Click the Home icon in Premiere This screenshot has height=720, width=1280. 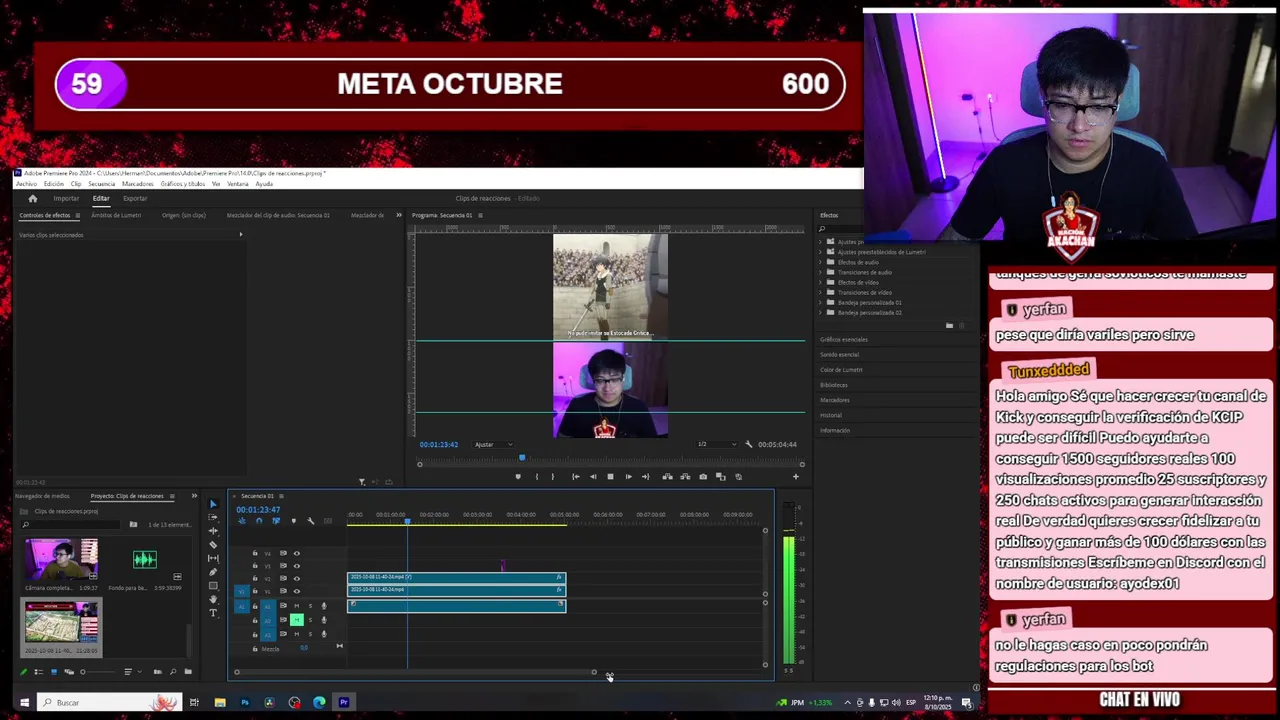32,198
